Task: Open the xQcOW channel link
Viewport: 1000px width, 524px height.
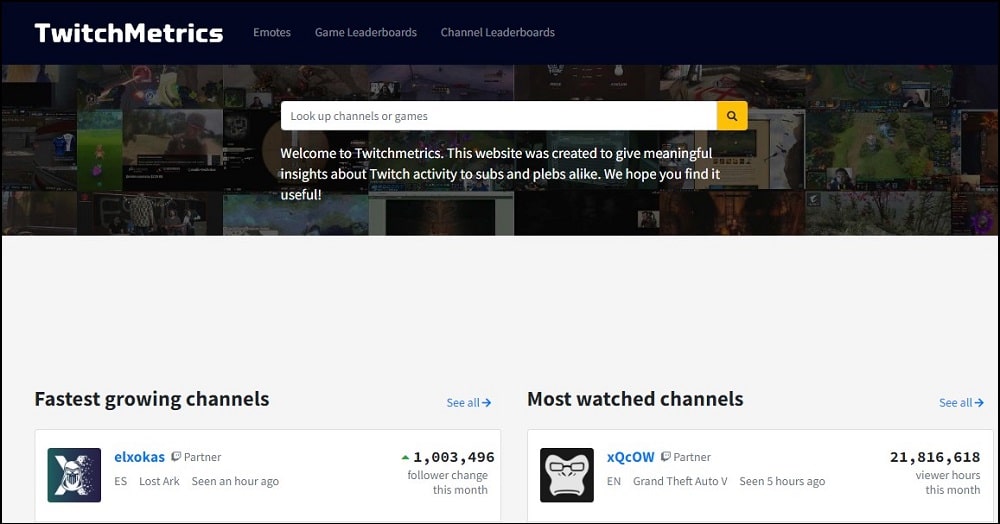Action: coord(631,457)
